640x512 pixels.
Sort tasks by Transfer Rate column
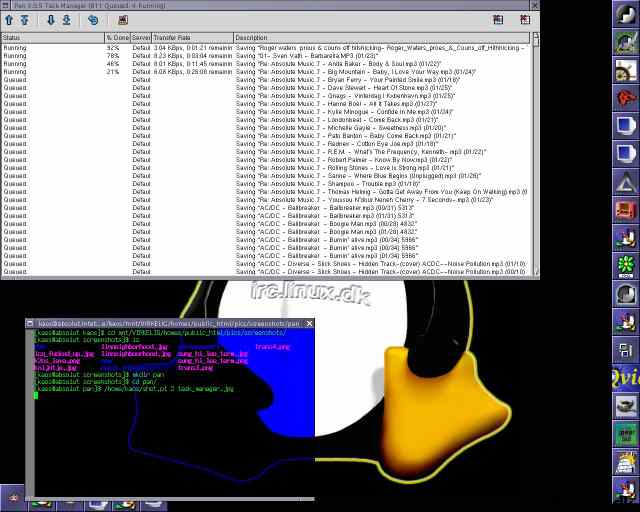click(x=193, y=38)
